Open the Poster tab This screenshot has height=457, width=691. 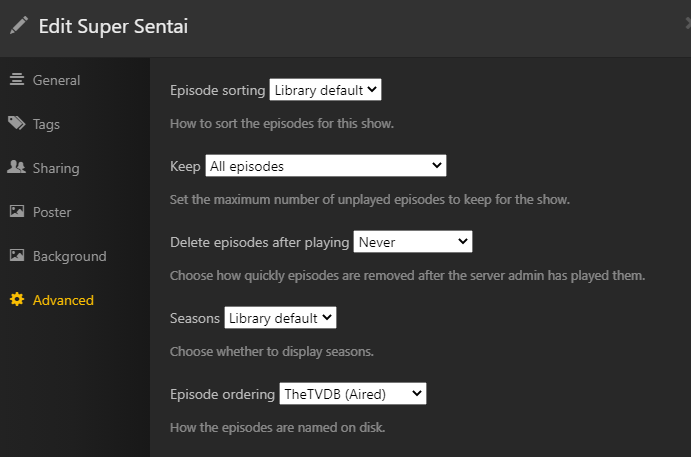52,212
